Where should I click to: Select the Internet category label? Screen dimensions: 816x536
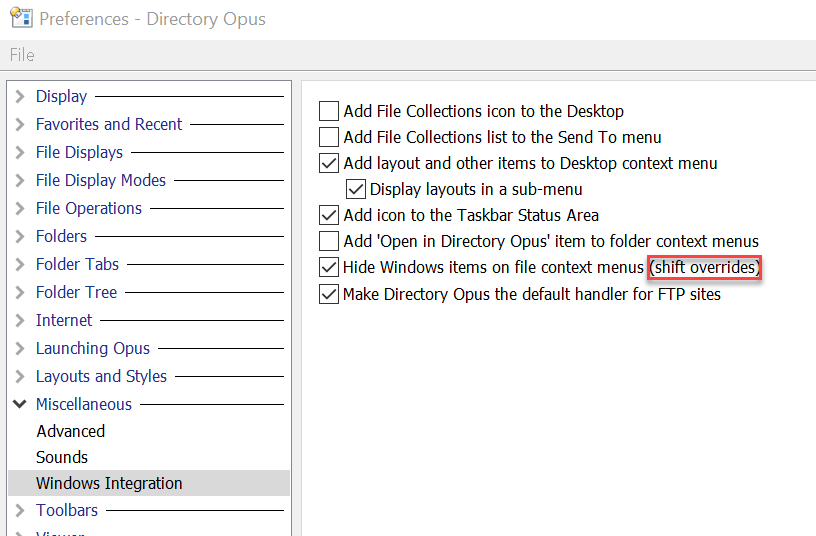(x=63, y=321)
